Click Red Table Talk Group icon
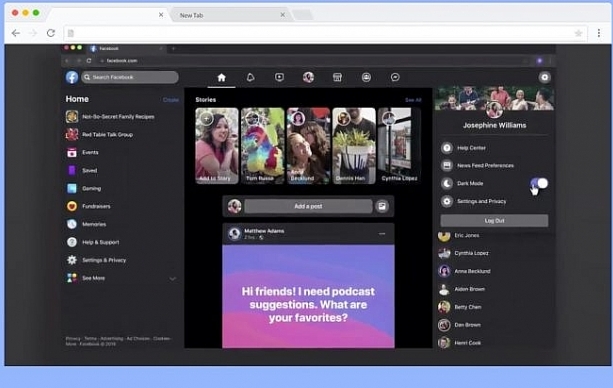Viewport: 613px width, 388px height. tap(72, 135)
